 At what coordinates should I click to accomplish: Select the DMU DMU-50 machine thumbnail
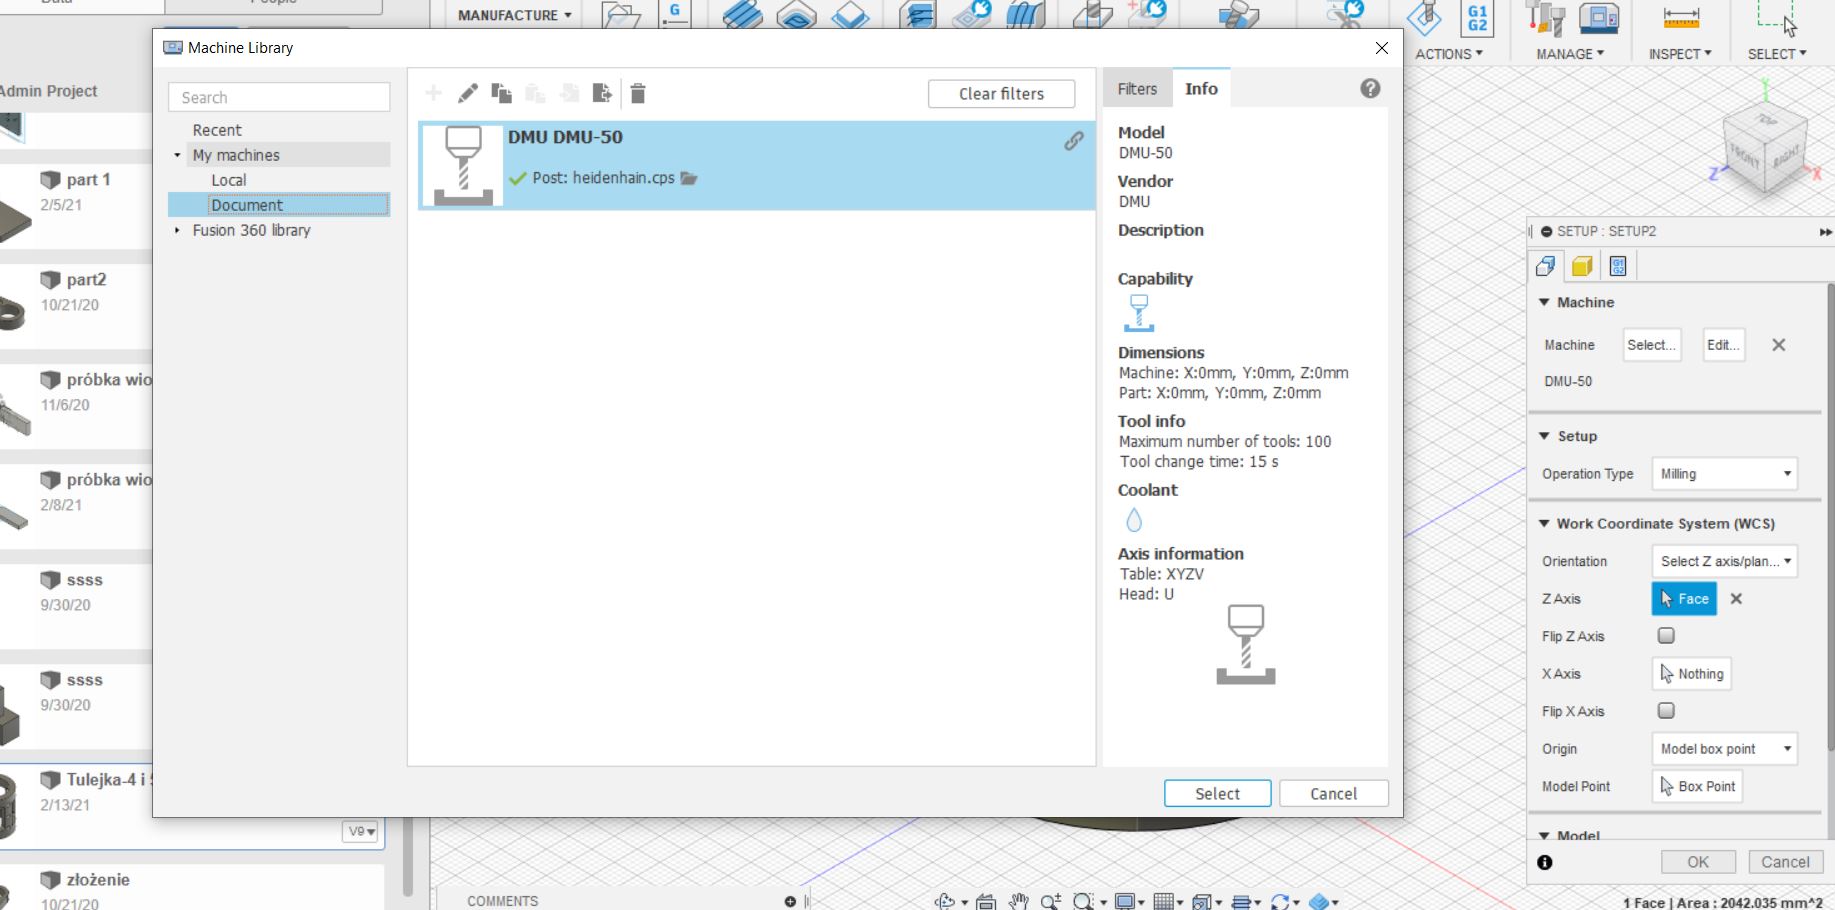pyautogui.click(x=462, y=165)
